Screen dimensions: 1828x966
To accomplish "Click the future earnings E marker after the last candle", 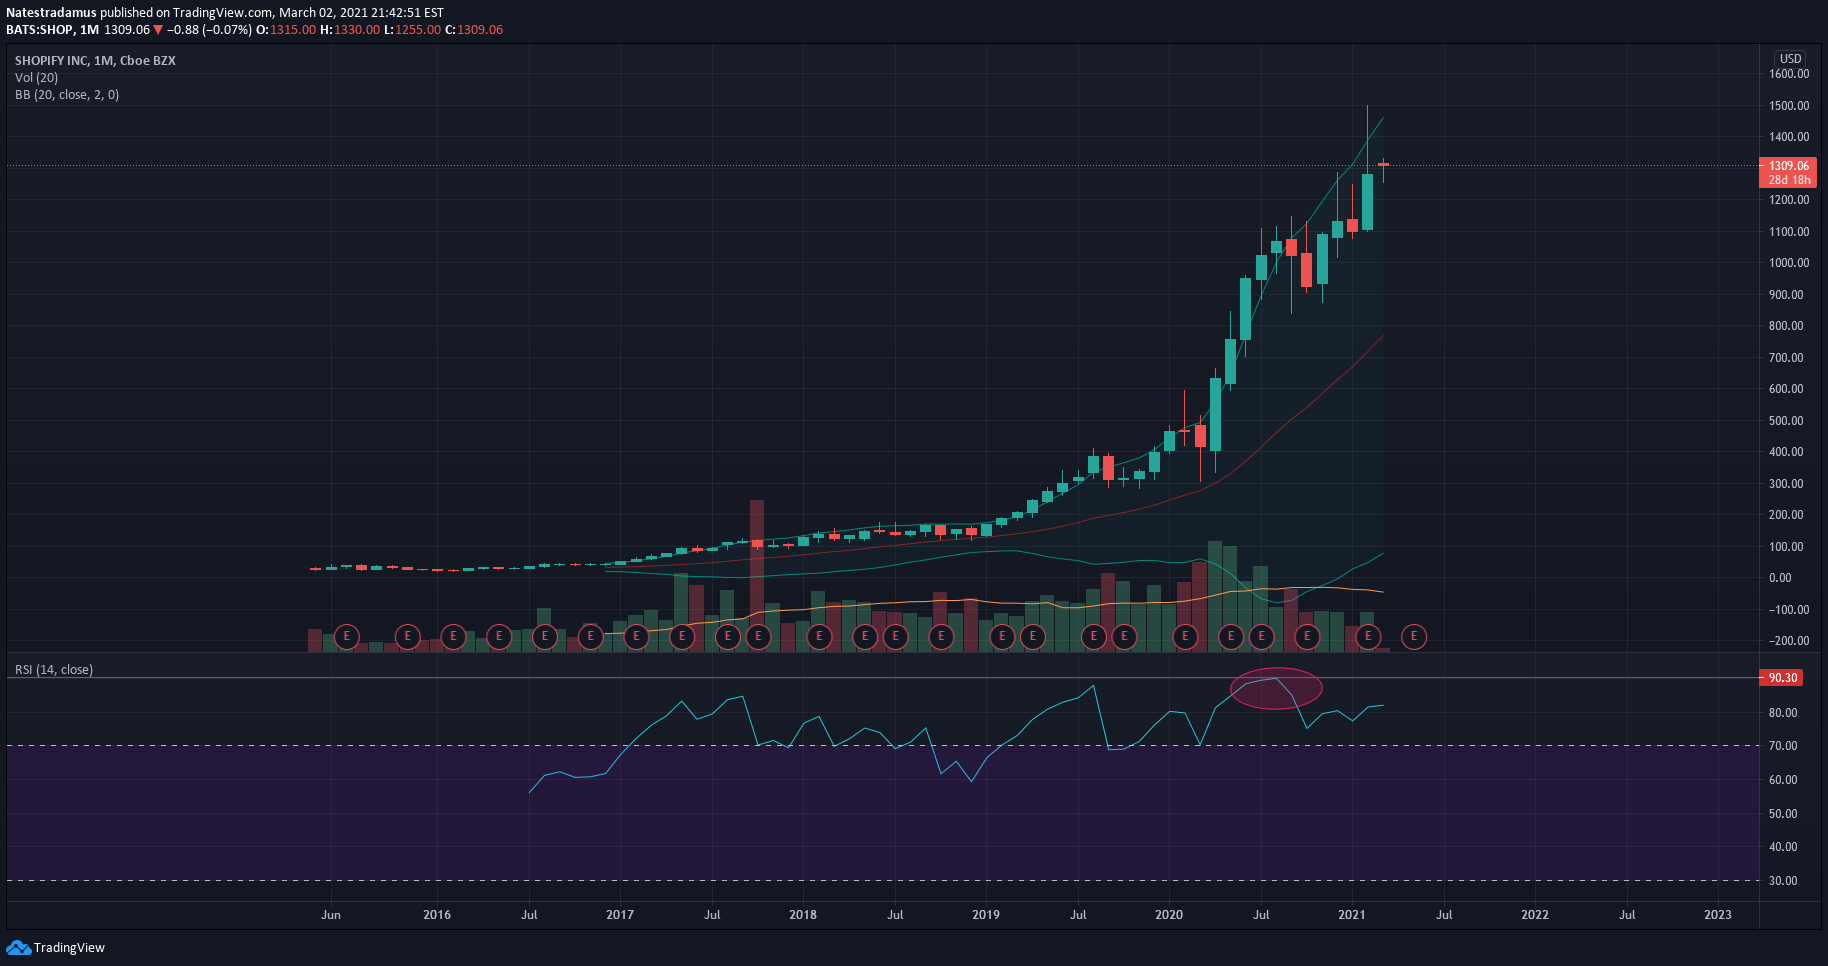I will [x=1414, y=636].
